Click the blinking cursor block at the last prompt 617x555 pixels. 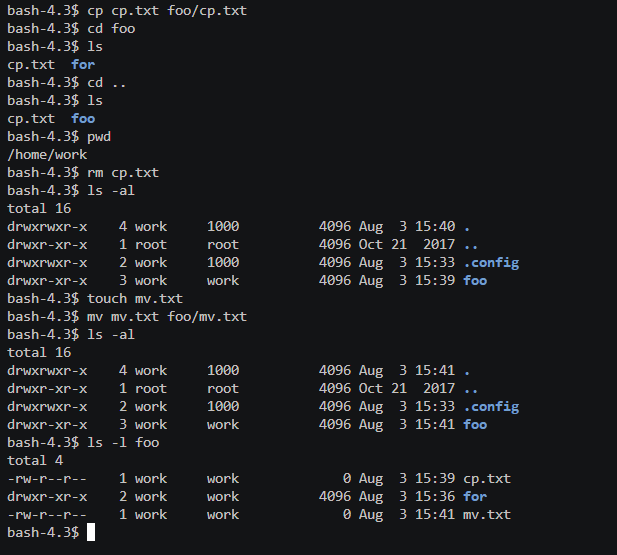pos(91,532)
